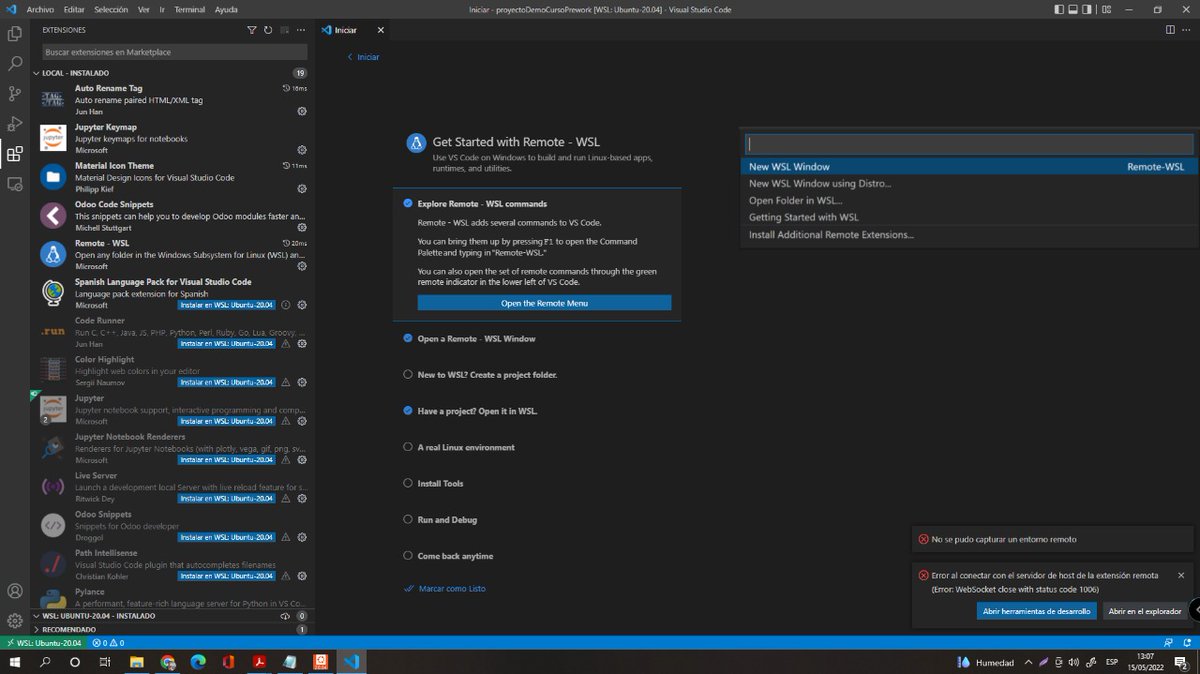
Task: Open the Search view in activity bar
Action: pos(15,63)
